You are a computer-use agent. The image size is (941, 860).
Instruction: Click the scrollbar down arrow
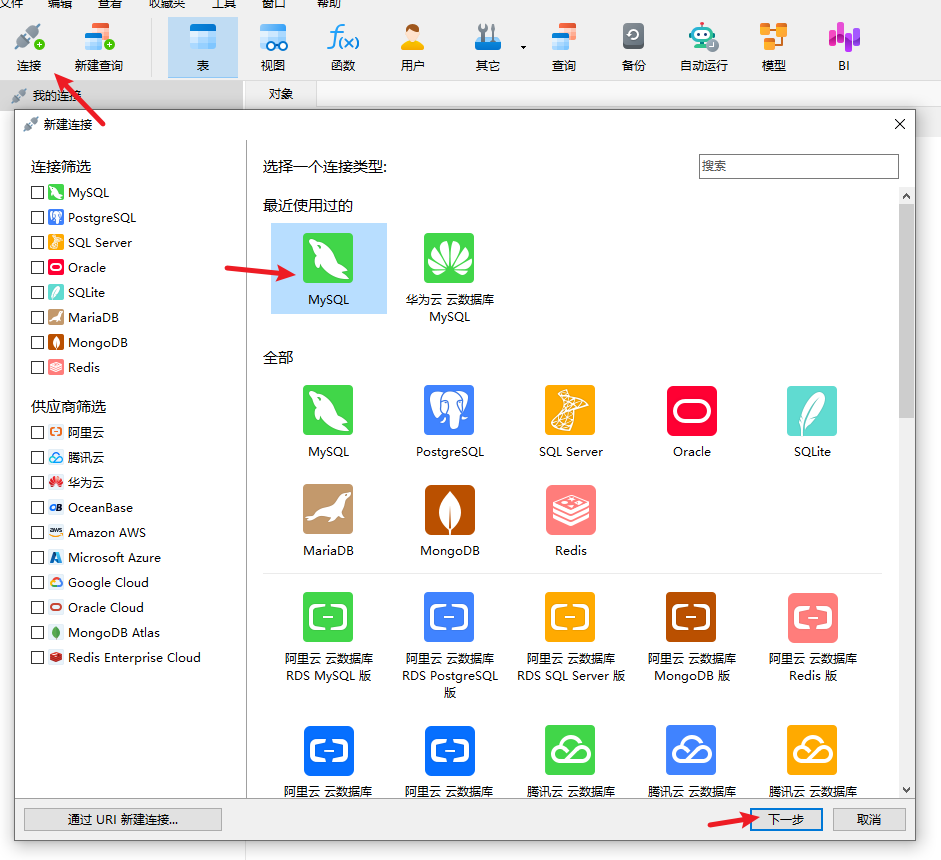[x=906, y=790]
